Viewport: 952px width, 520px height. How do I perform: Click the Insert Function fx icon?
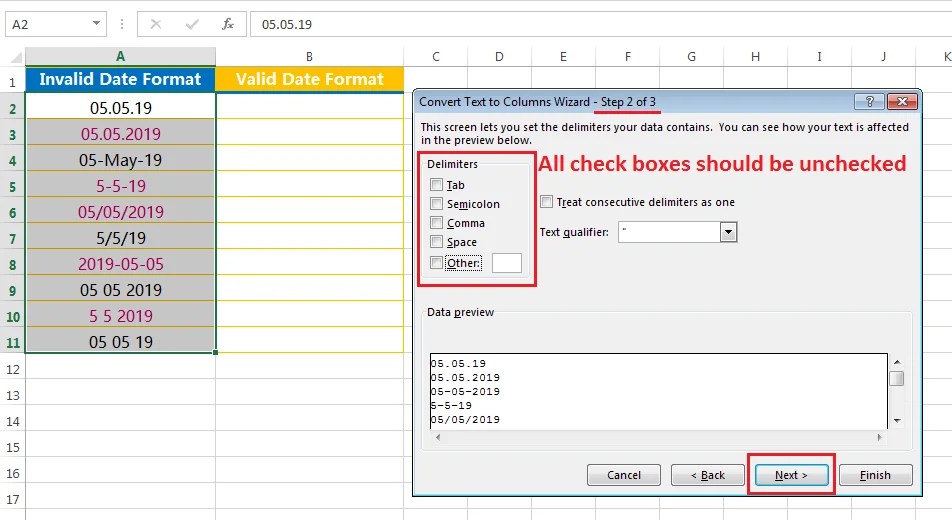coord(228,24)
